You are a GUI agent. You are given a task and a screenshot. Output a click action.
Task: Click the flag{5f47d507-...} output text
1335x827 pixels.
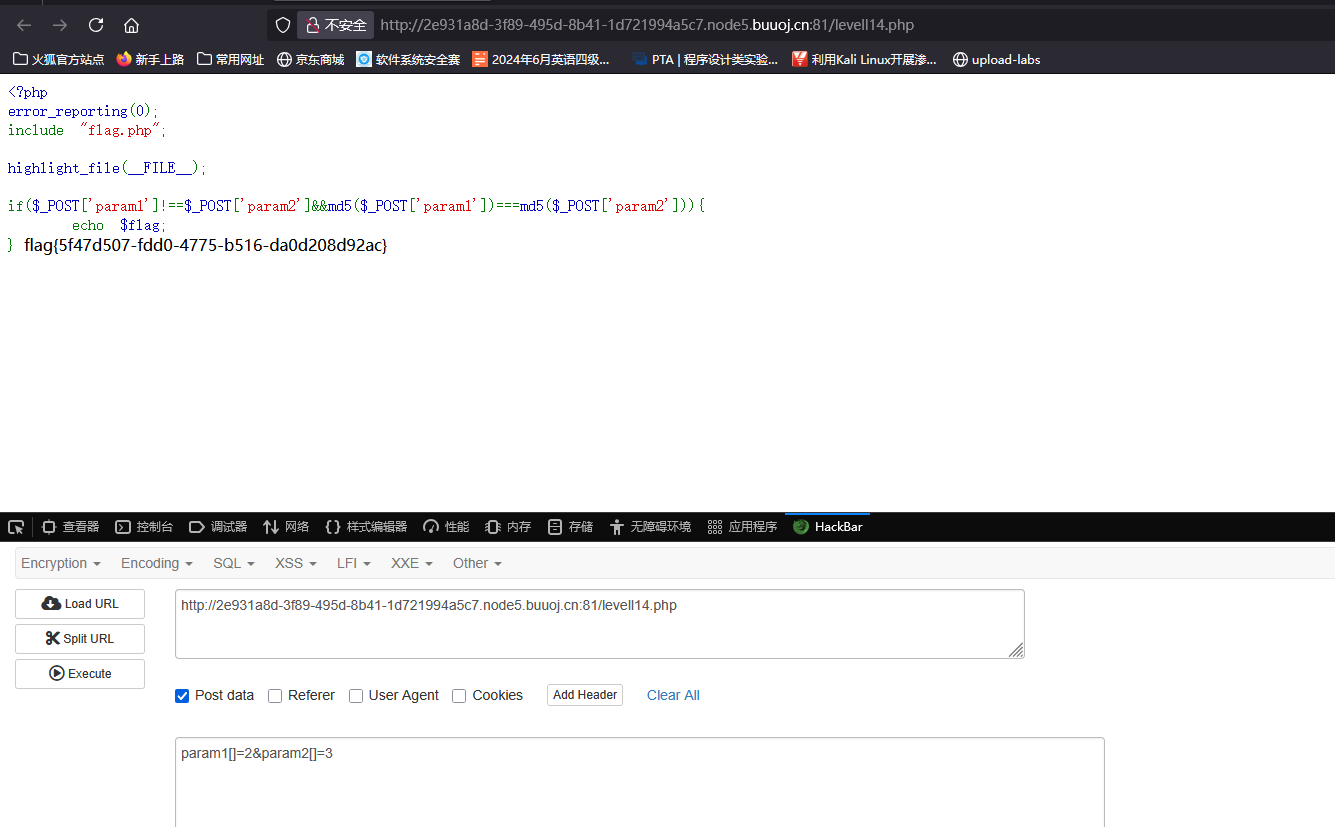205,245
